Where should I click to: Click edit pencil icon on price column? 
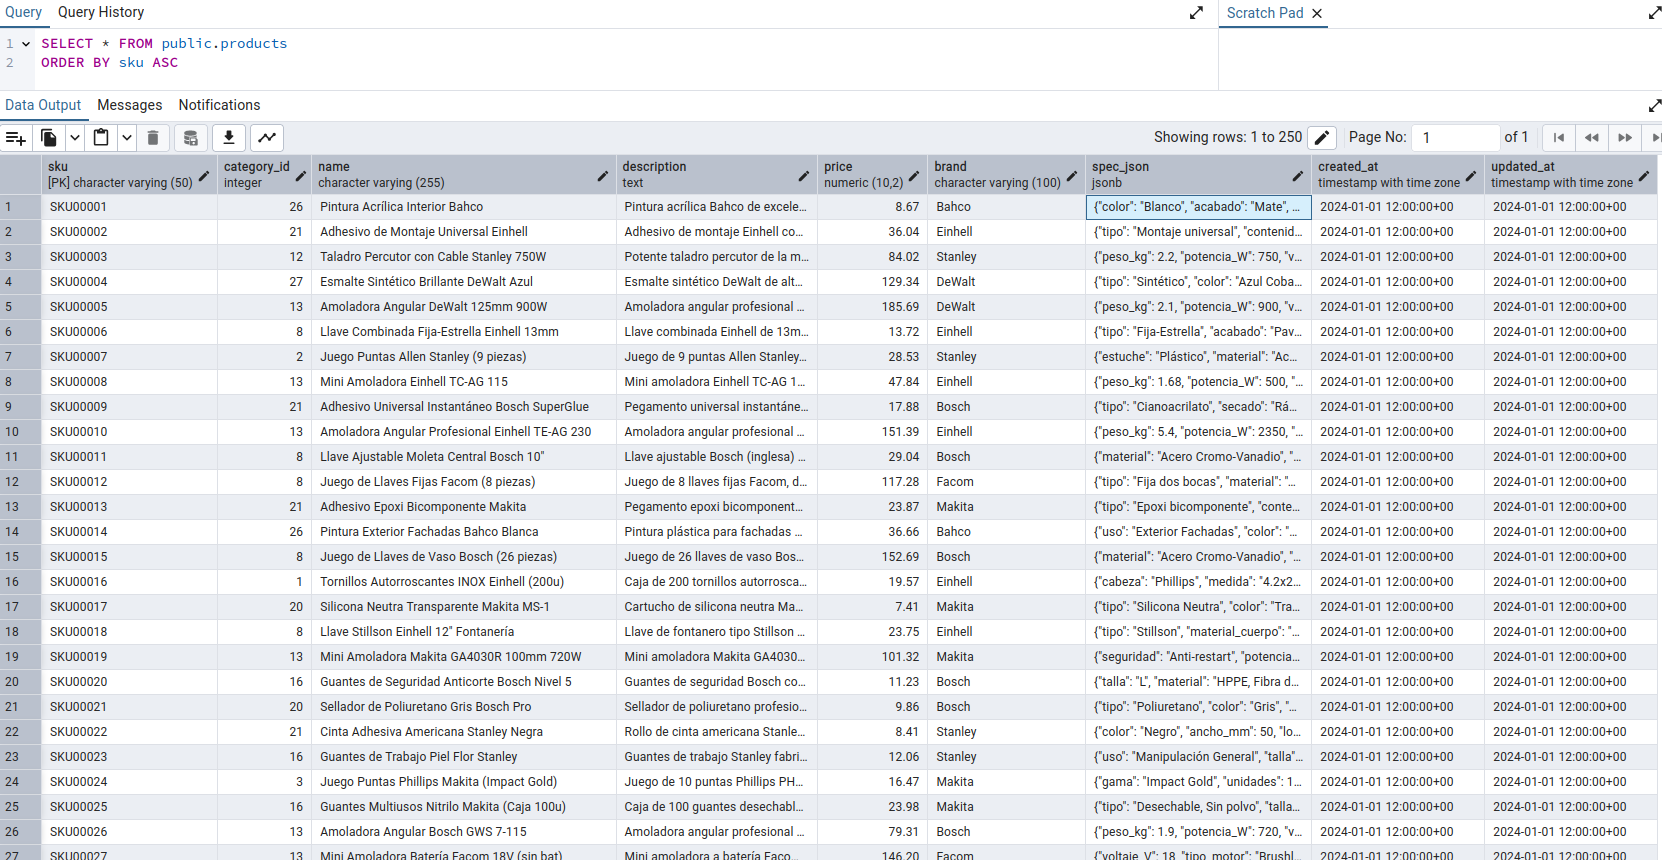pyautogui.click(x=914, y=176)
